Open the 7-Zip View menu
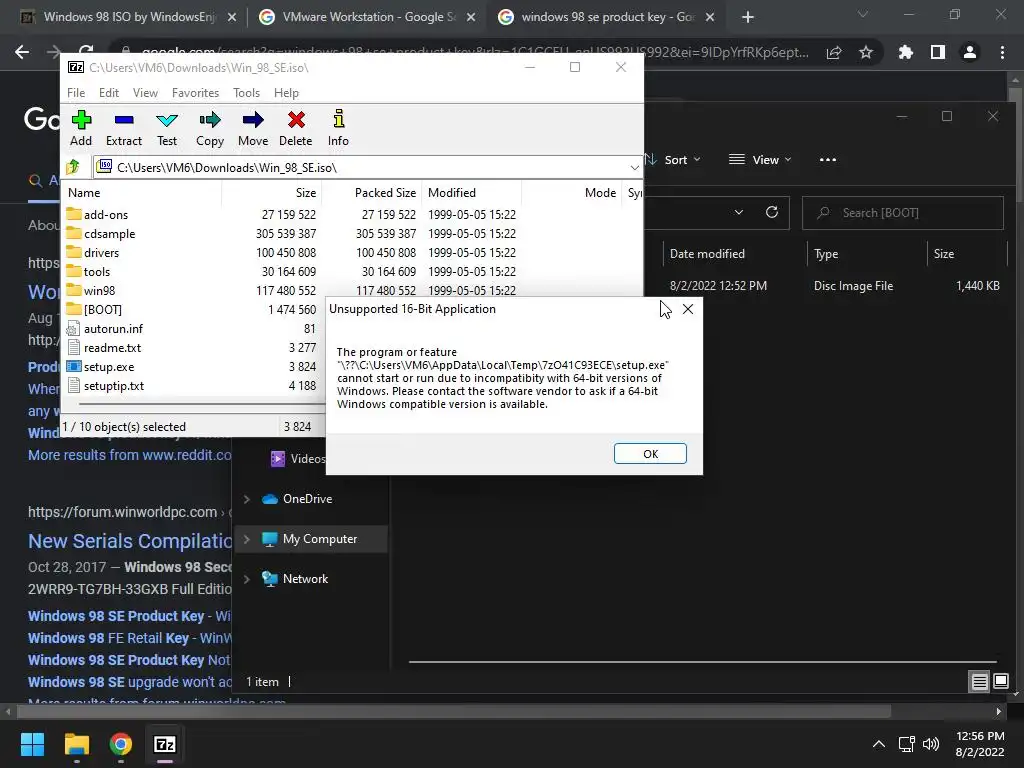Screen dimensions: 1024x768 145,93
